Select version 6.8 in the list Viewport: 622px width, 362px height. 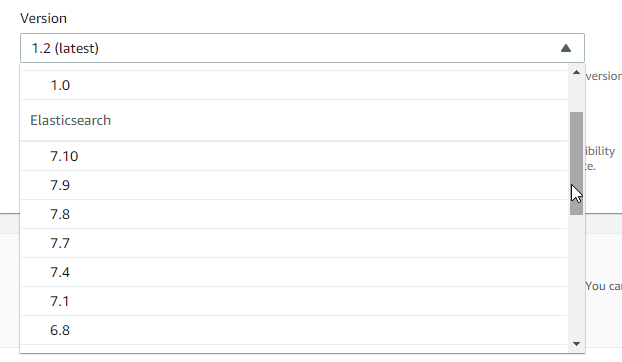click(294, 330)
